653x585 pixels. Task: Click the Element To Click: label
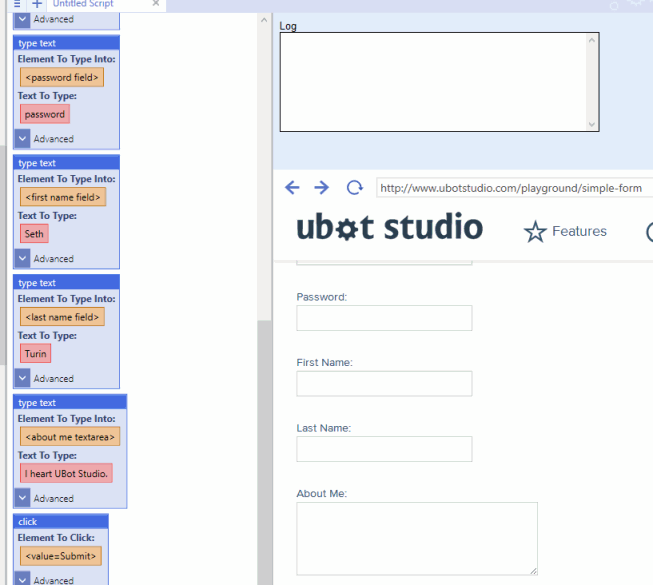click(x=56, y=538)
